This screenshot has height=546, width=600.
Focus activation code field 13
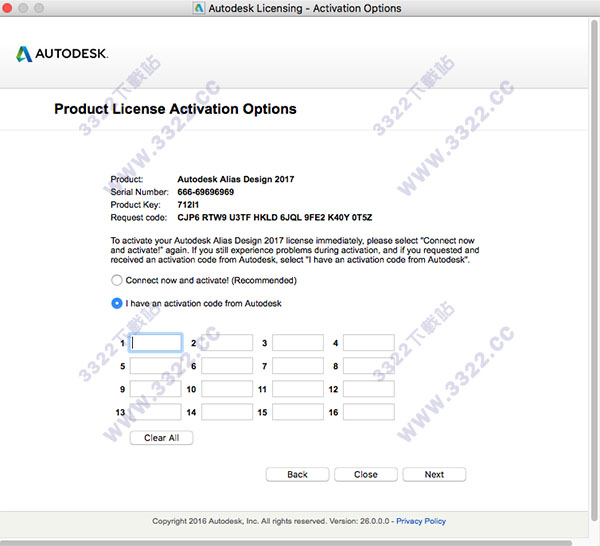(156, 412)
